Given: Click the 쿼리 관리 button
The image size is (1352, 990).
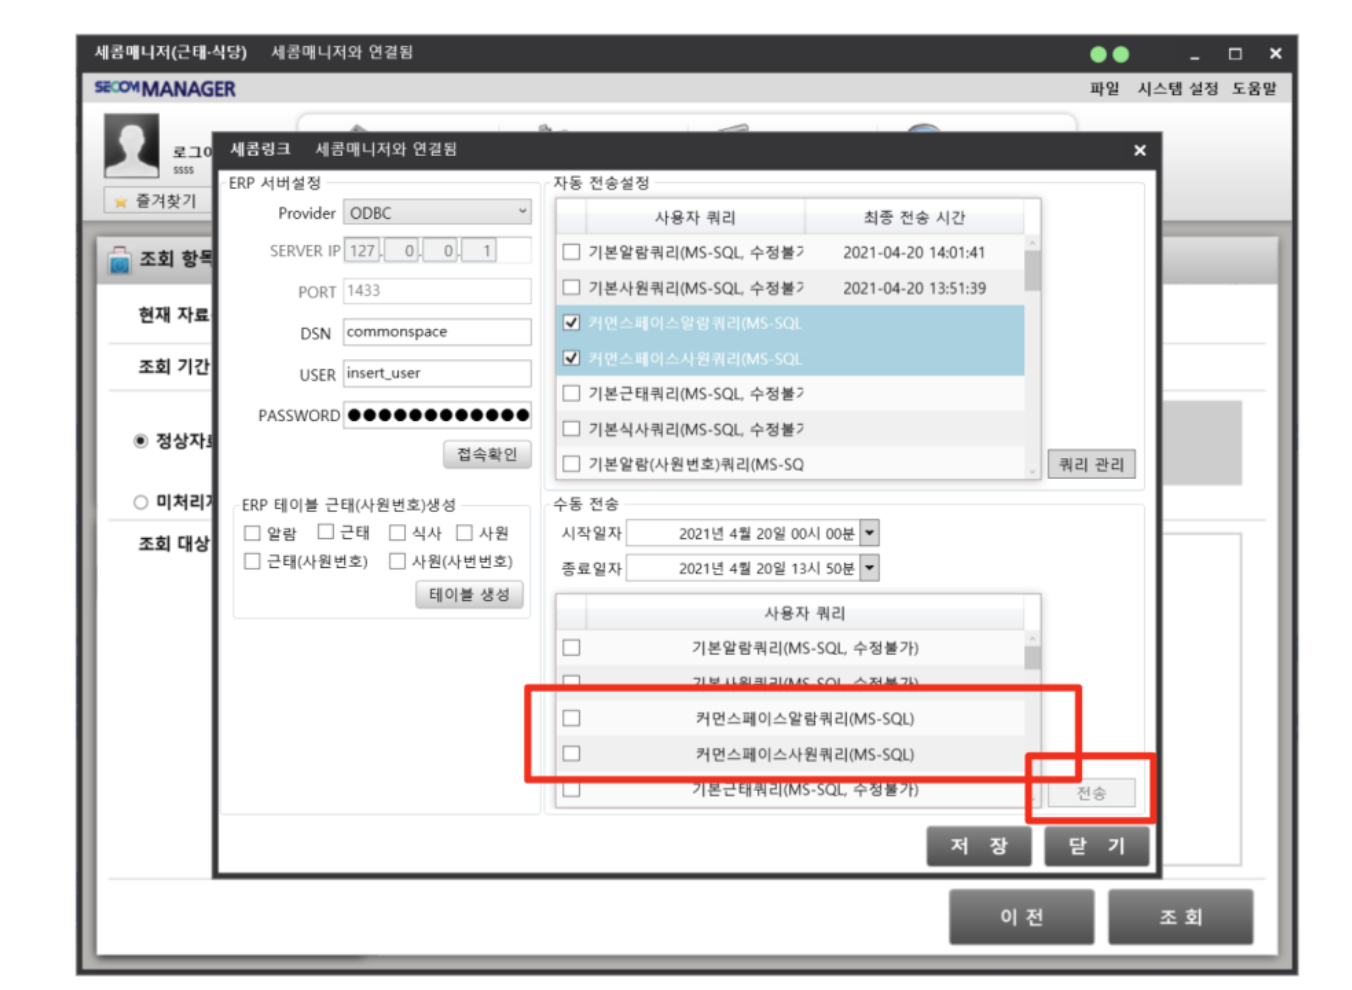Looking at the screenshot, I should pyautogui.click(x=1090, y=464).
